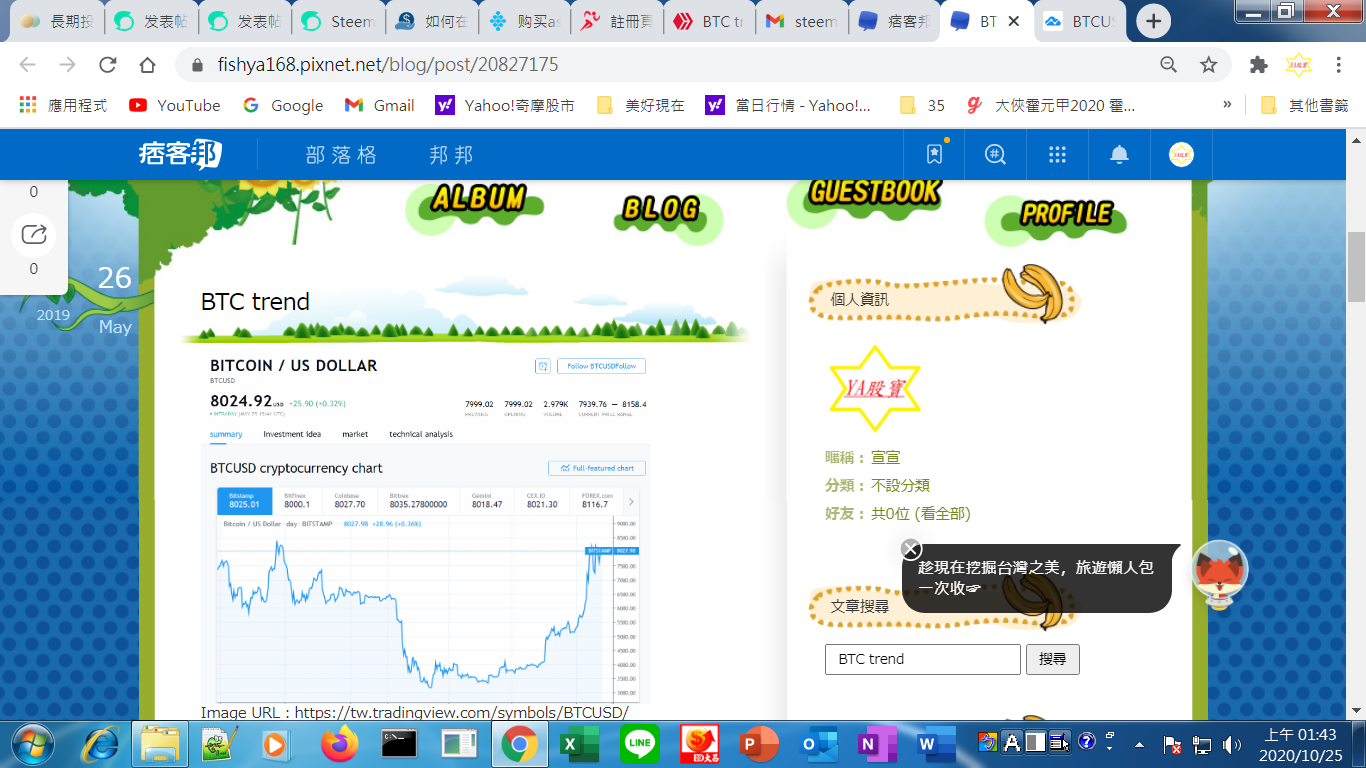The image size is (1366, 768).
Task: Switch to the 如何在 browser tab
Action: pyautogui.click(x=429, y=21)
